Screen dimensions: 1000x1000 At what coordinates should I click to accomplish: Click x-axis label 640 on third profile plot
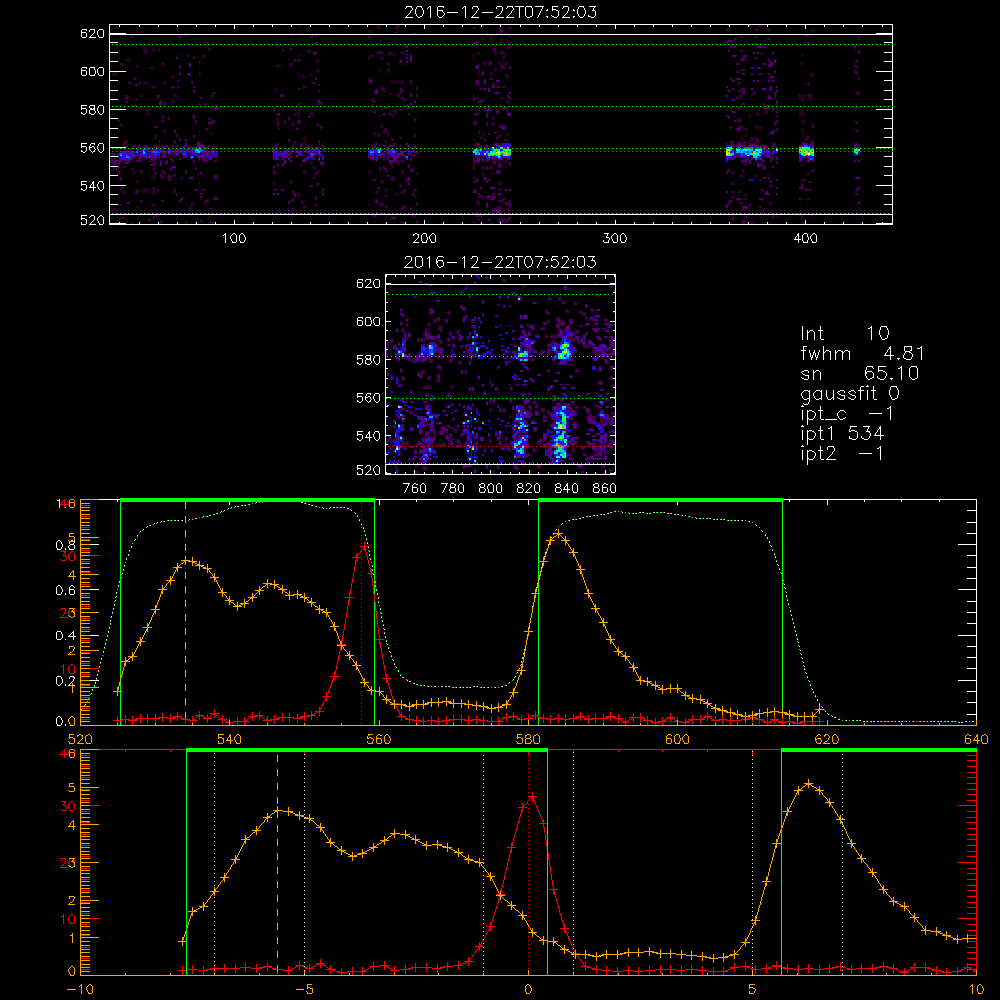pyautogui.click(x=976, y=740)
